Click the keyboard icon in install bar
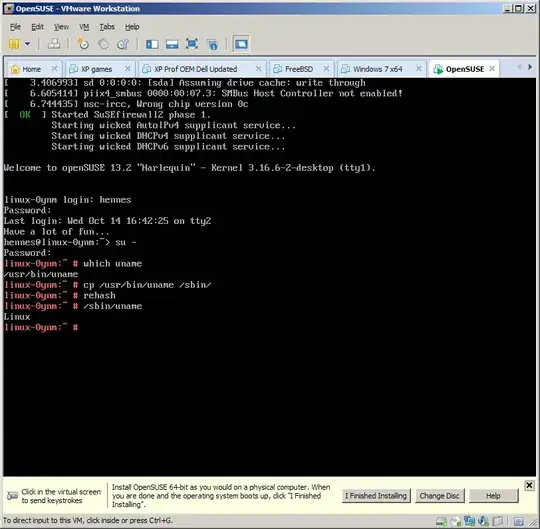Image resolution: width=540 pixels, height=529 pixels. pyautogui.click(x=13, y=496)
